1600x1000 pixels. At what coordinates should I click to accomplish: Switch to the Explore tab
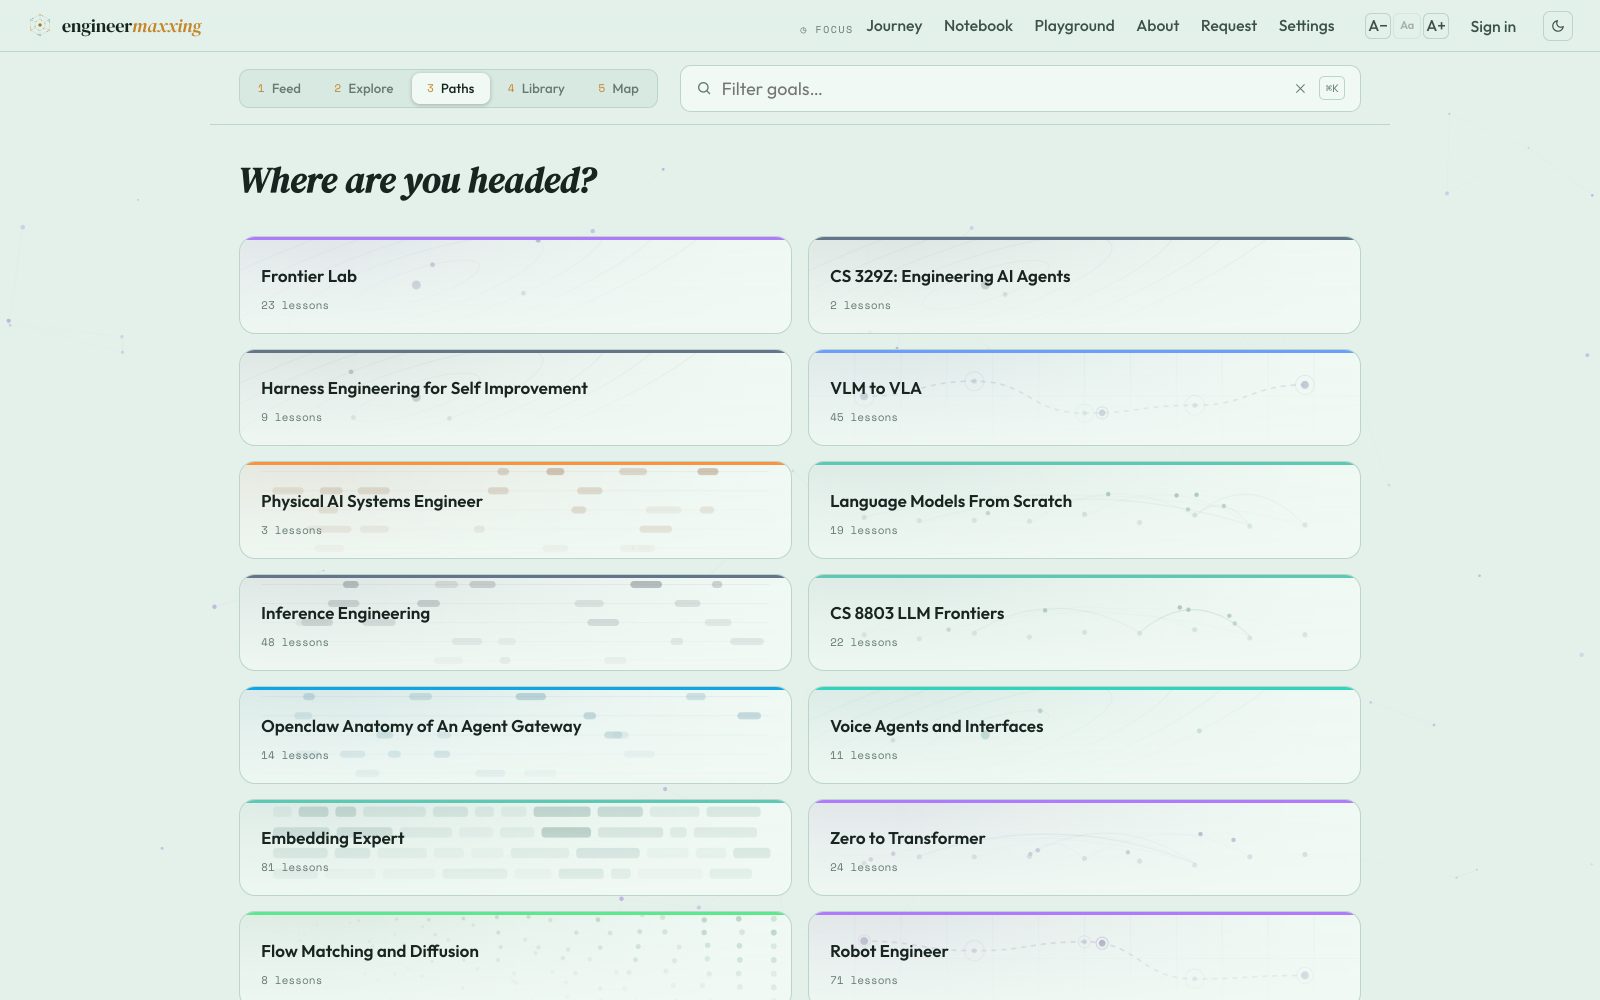click(x=363, y=88)
